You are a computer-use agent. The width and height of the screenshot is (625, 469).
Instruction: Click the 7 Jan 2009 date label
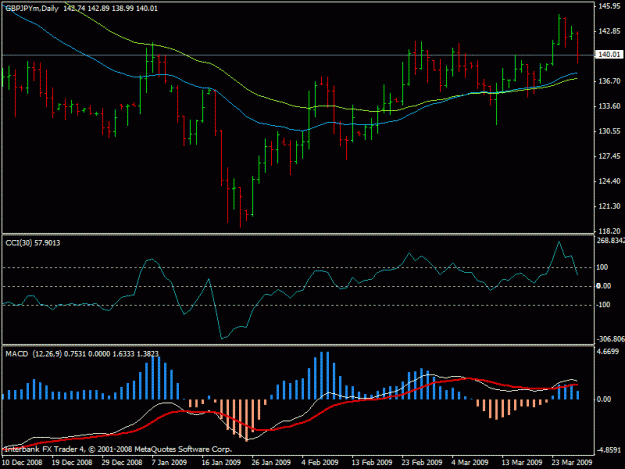click(x=169, y=463)
